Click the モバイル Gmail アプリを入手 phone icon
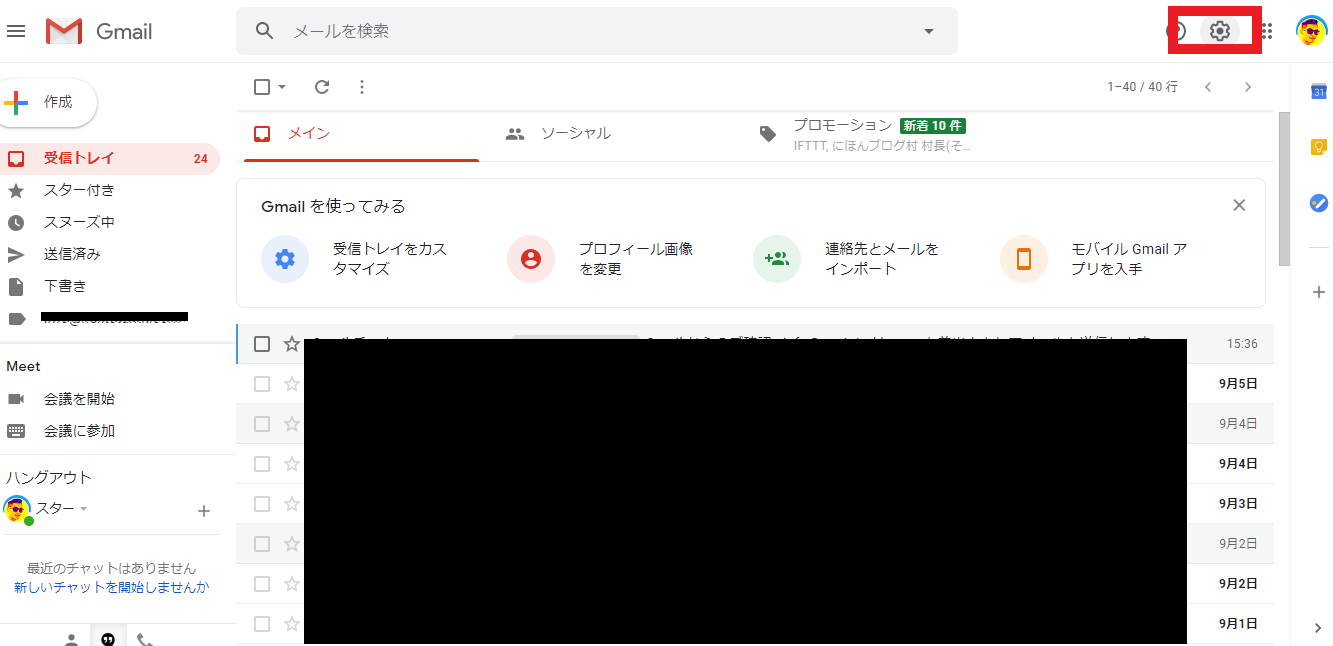 coord(1024,259)
